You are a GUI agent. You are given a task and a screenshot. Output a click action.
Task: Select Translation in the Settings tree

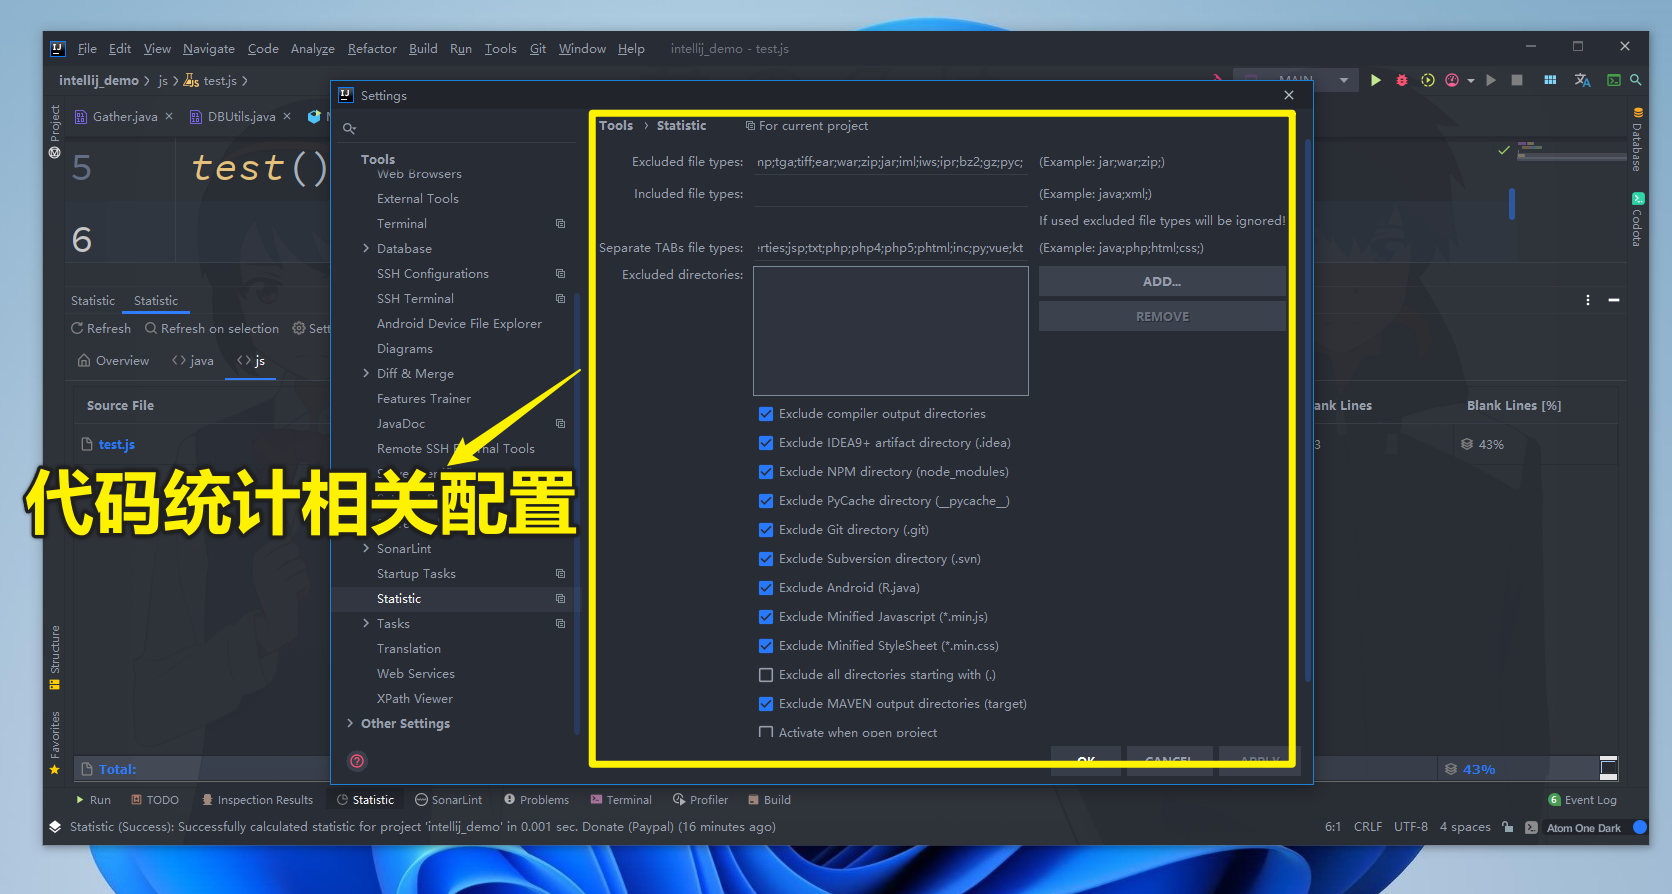[x=409, y=649]
